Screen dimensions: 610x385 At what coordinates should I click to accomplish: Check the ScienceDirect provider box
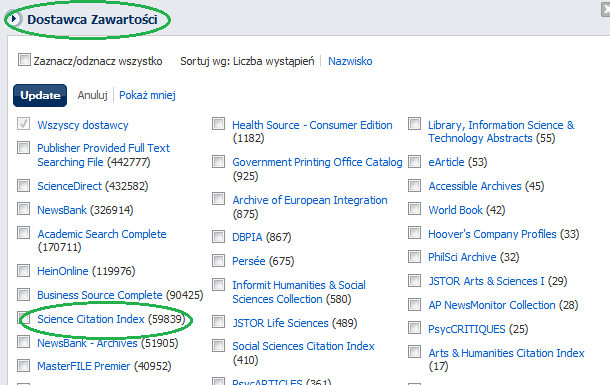pos(23,186)
